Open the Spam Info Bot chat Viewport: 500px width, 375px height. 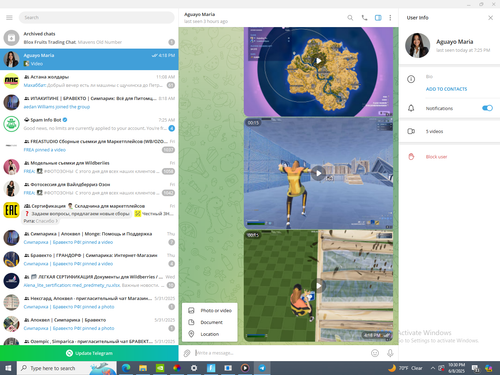[x=89, y=124]
